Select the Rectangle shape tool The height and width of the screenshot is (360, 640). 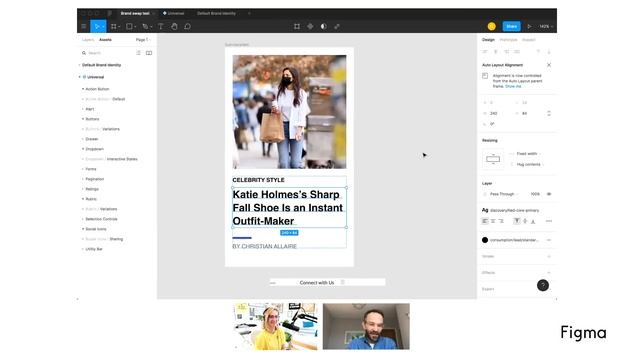(129, 27)
